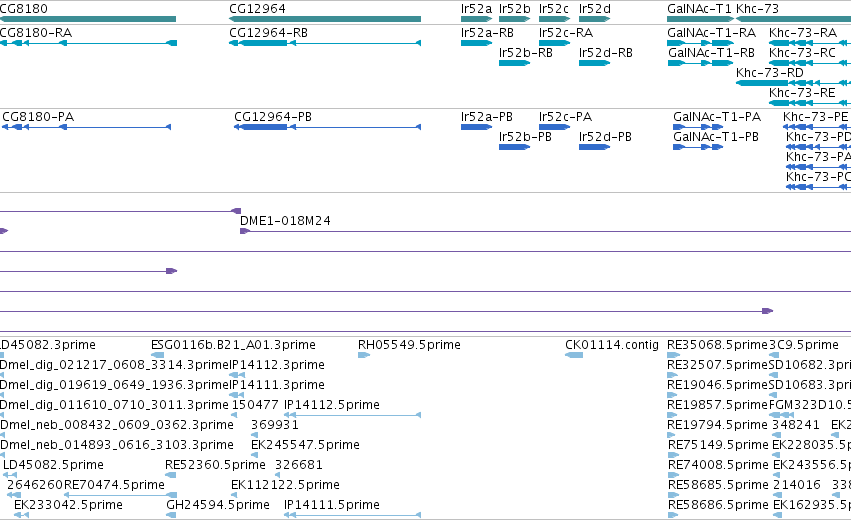This screenshot has height=520, width=851.
Task: Select the GalNAc-T1 gene label
Action: (699, 9)
